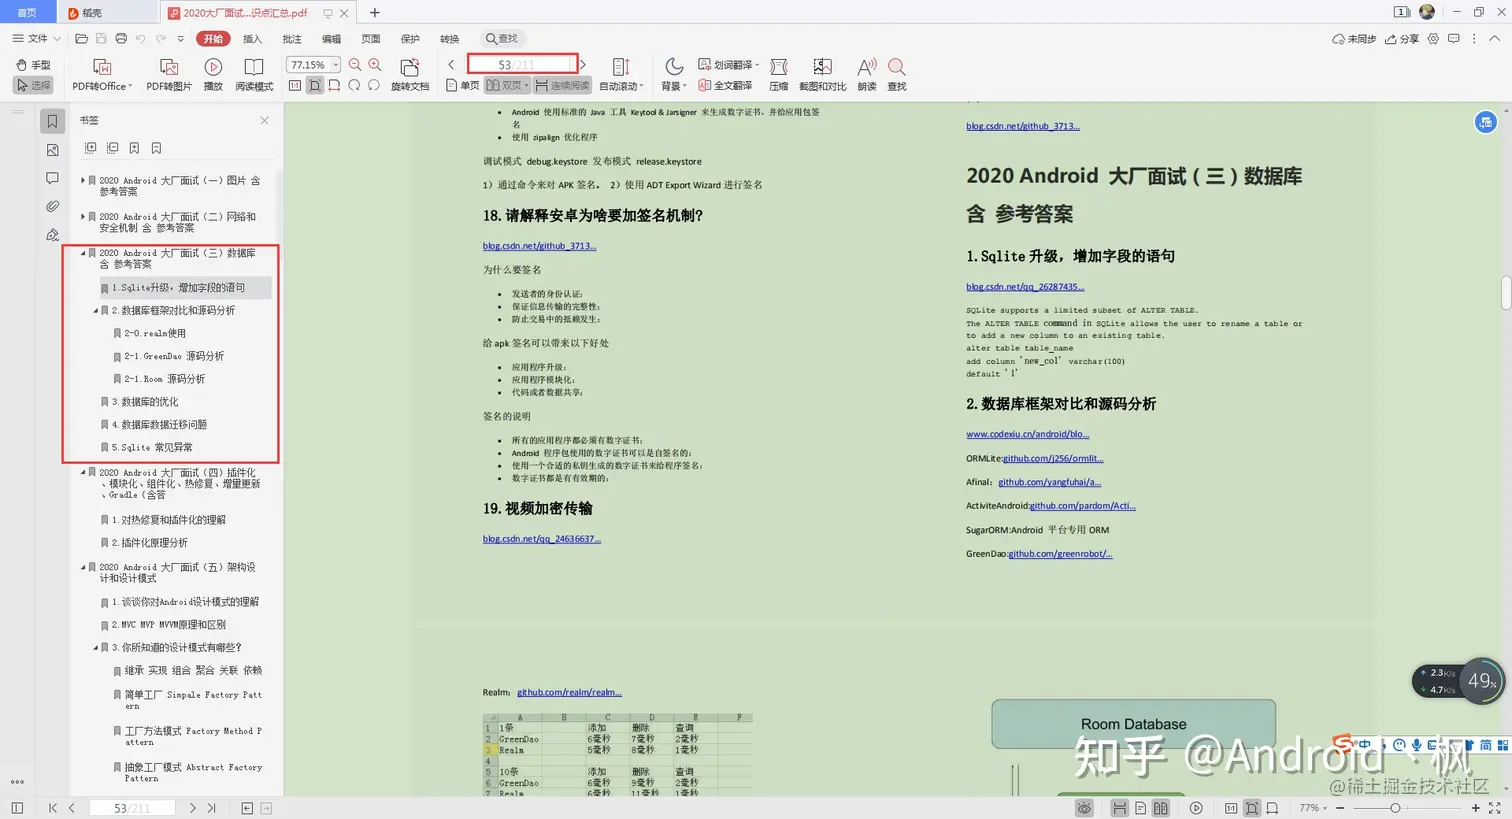Open the 截图和对比 tool

[822, 74]
